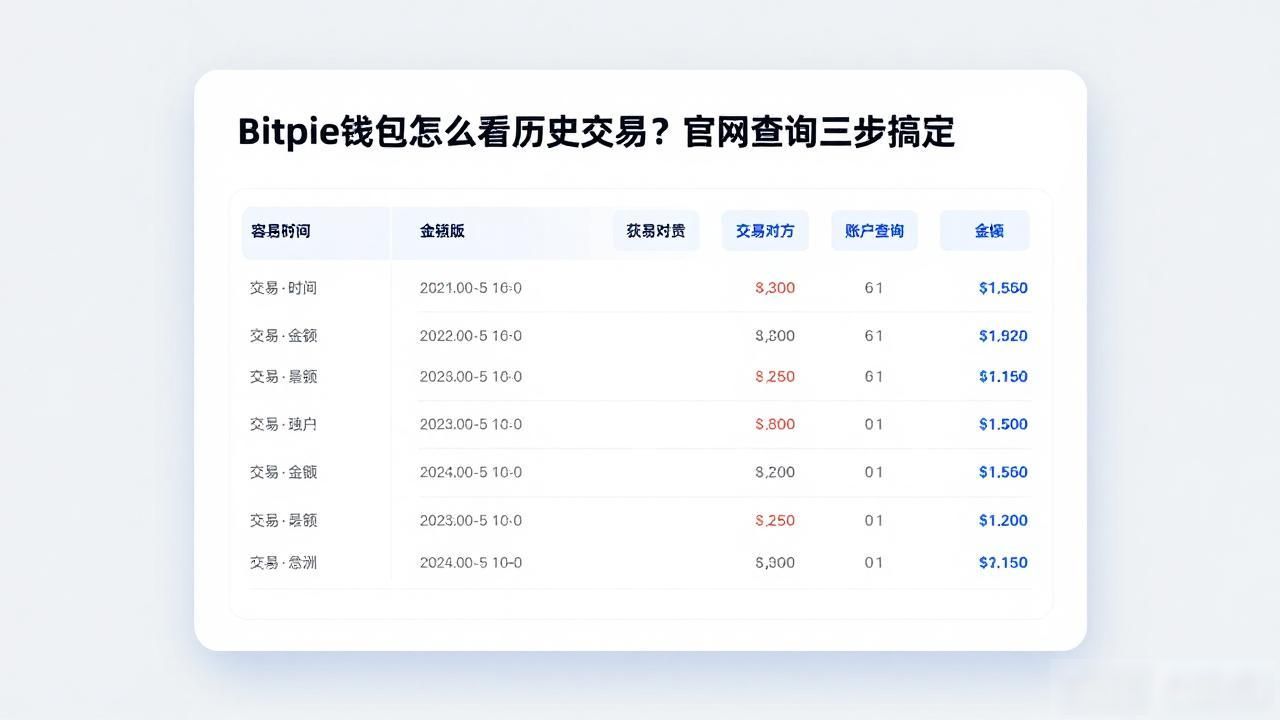Click the date in the $1,200 row
The image size is (1280, 720).
pos(470,520)
